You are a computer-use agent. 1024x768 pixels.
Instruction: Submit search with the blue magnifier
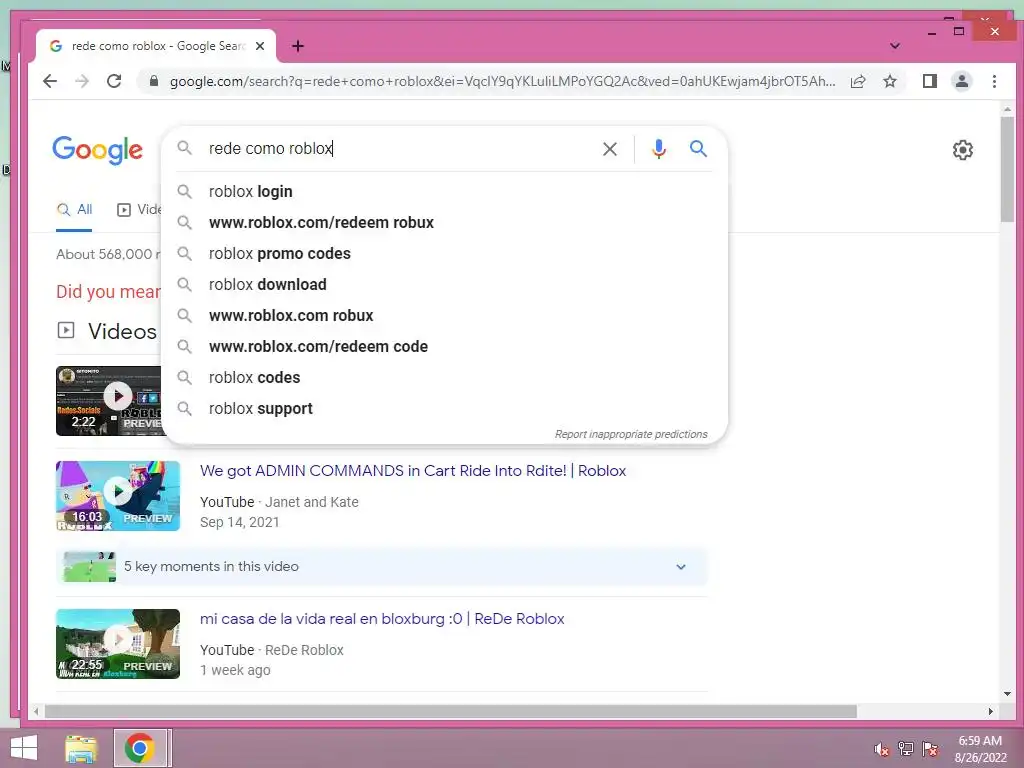coord(698,149)
